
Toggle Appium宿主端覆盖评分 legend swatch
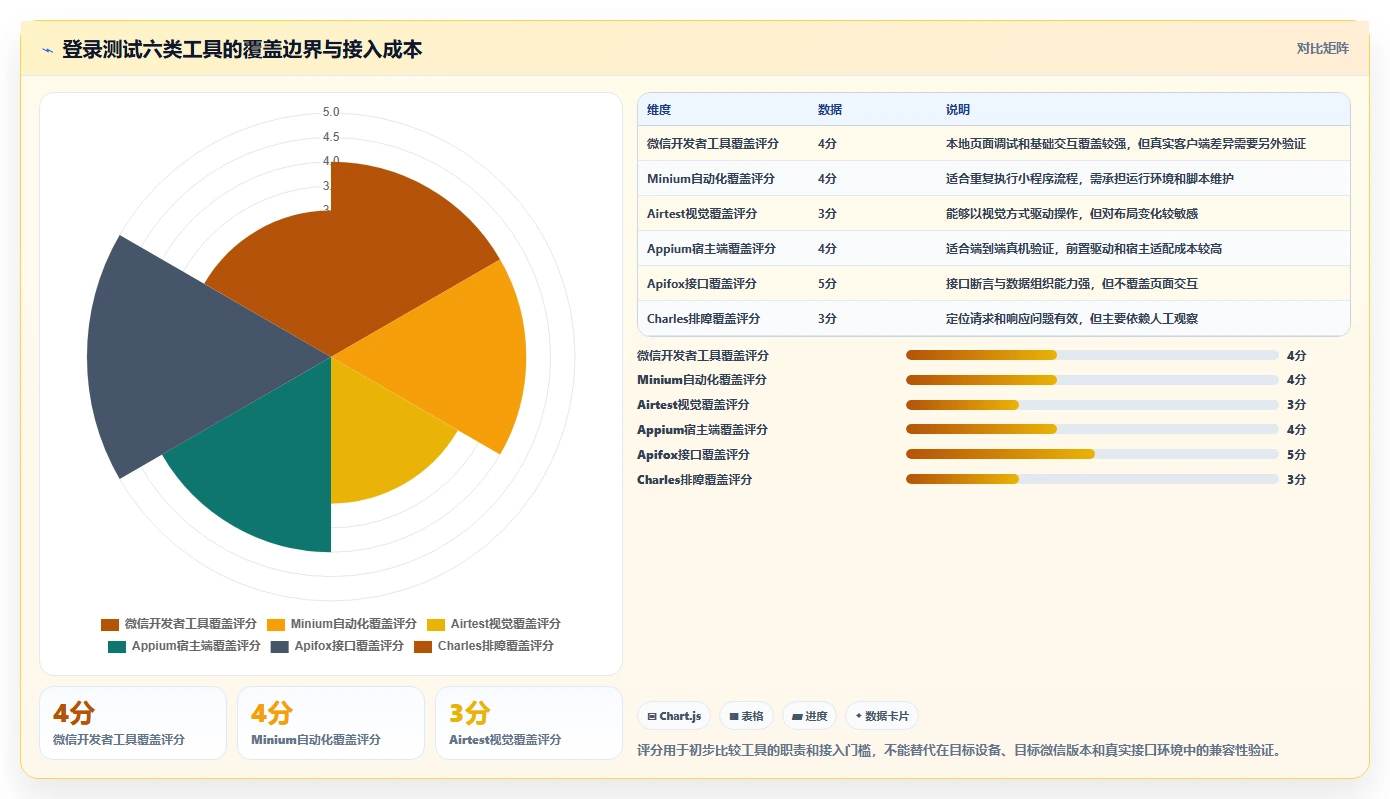tap(117, 646)
